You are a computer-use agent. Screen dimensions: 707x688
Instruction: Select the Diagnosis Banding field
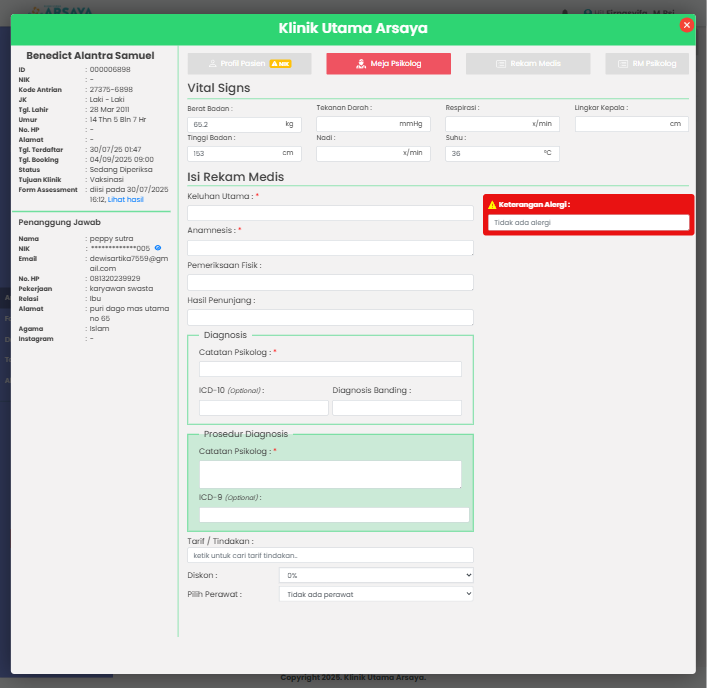click(x=396, y=408)
